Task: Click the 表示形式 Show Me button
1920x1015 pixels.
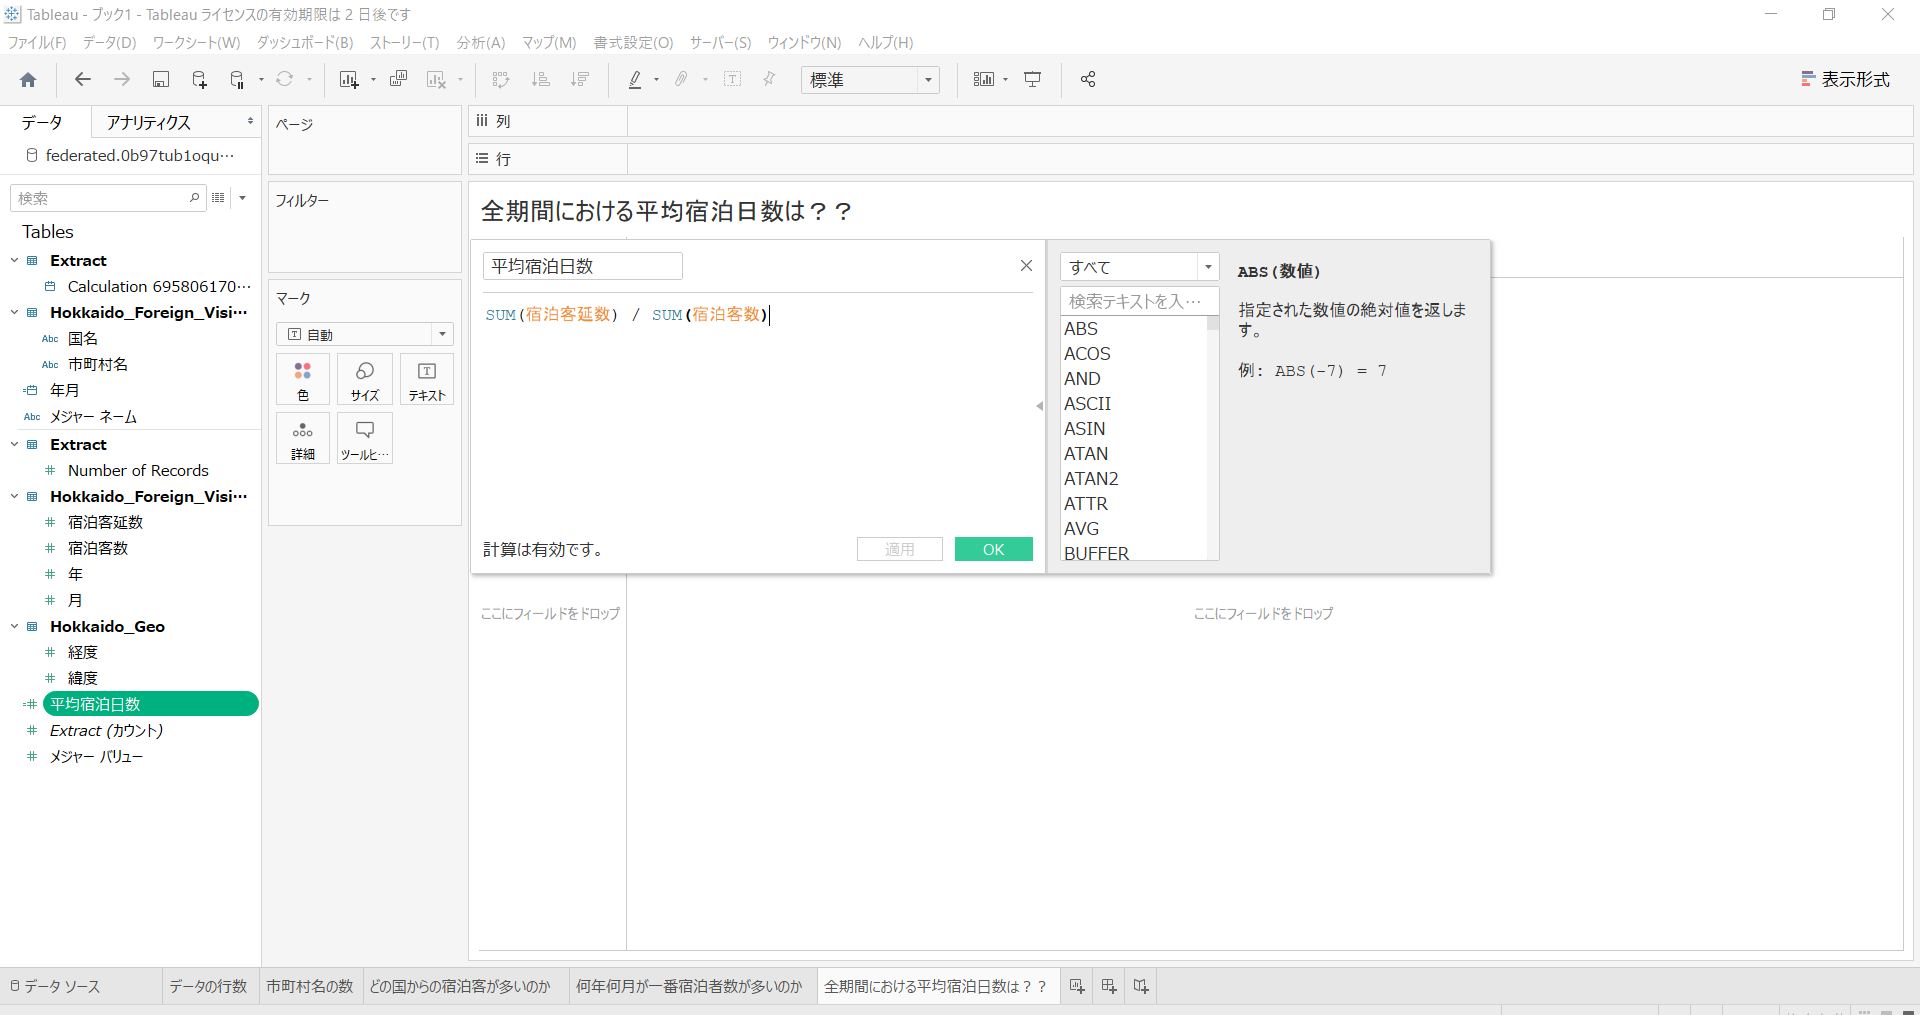Action: (1846, 80)
